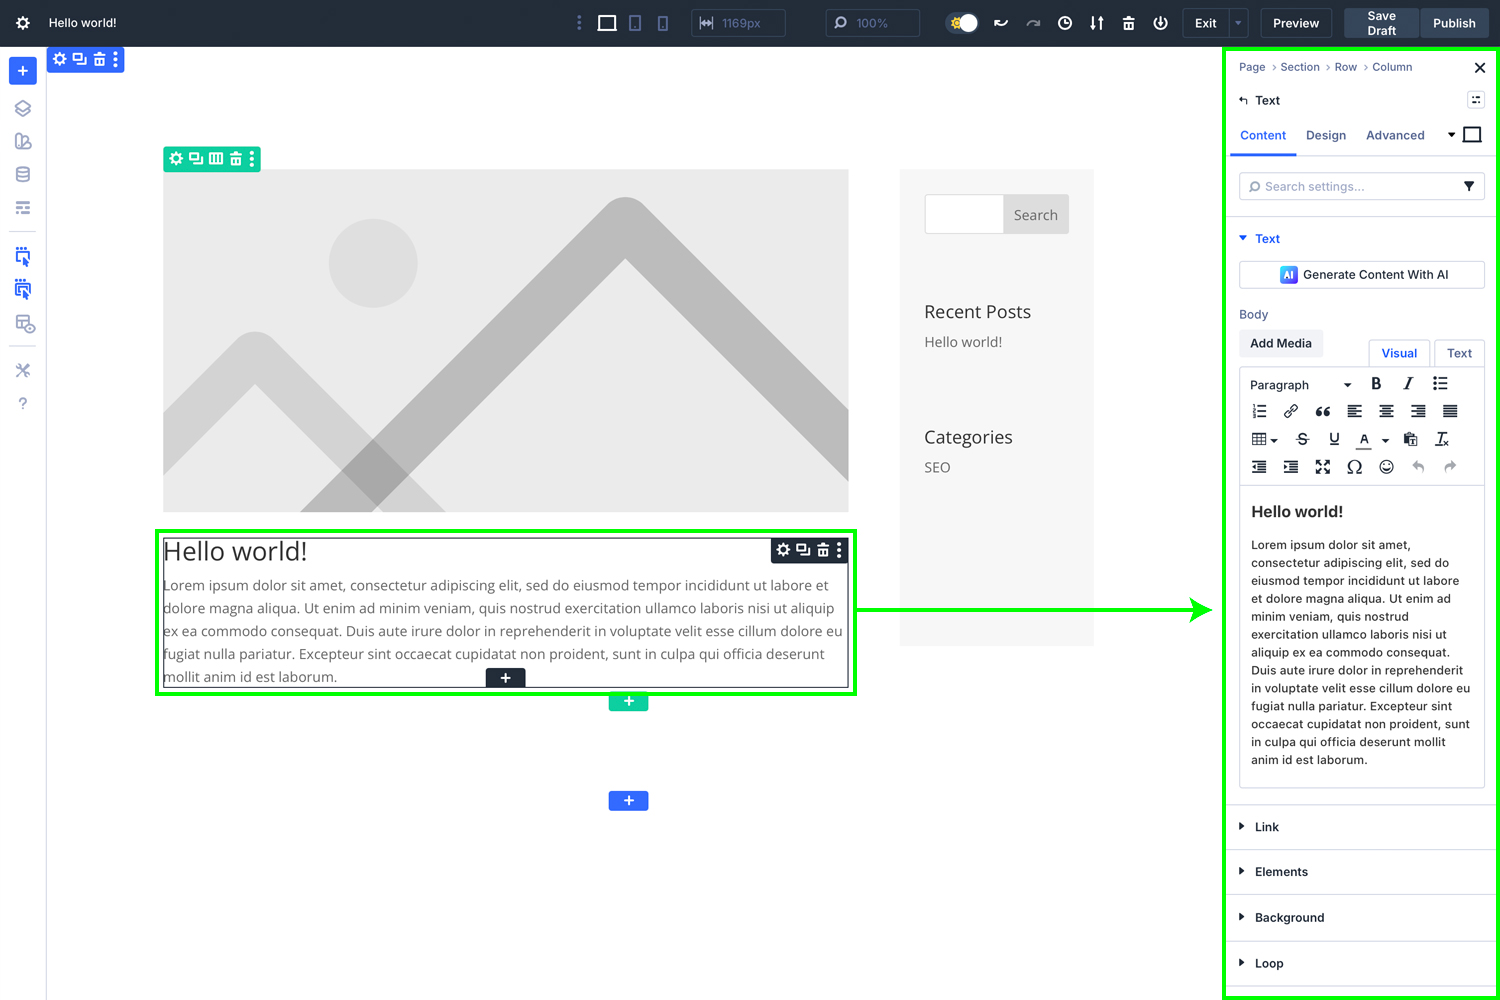Insert a special character using the omega icon
Viewport: 1500px width, 1000px height.
click(x=1355, y=467)
